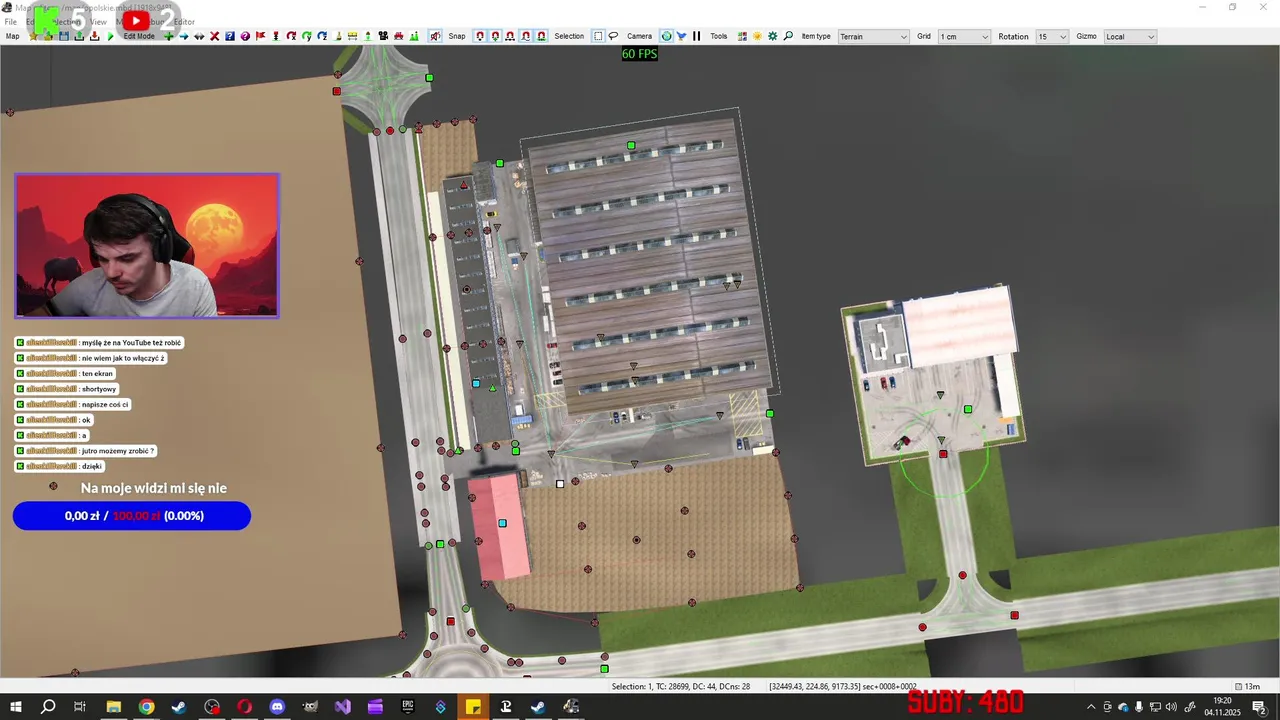Open Epic Games Launcher from the taskbar

(x=408, y=707)
